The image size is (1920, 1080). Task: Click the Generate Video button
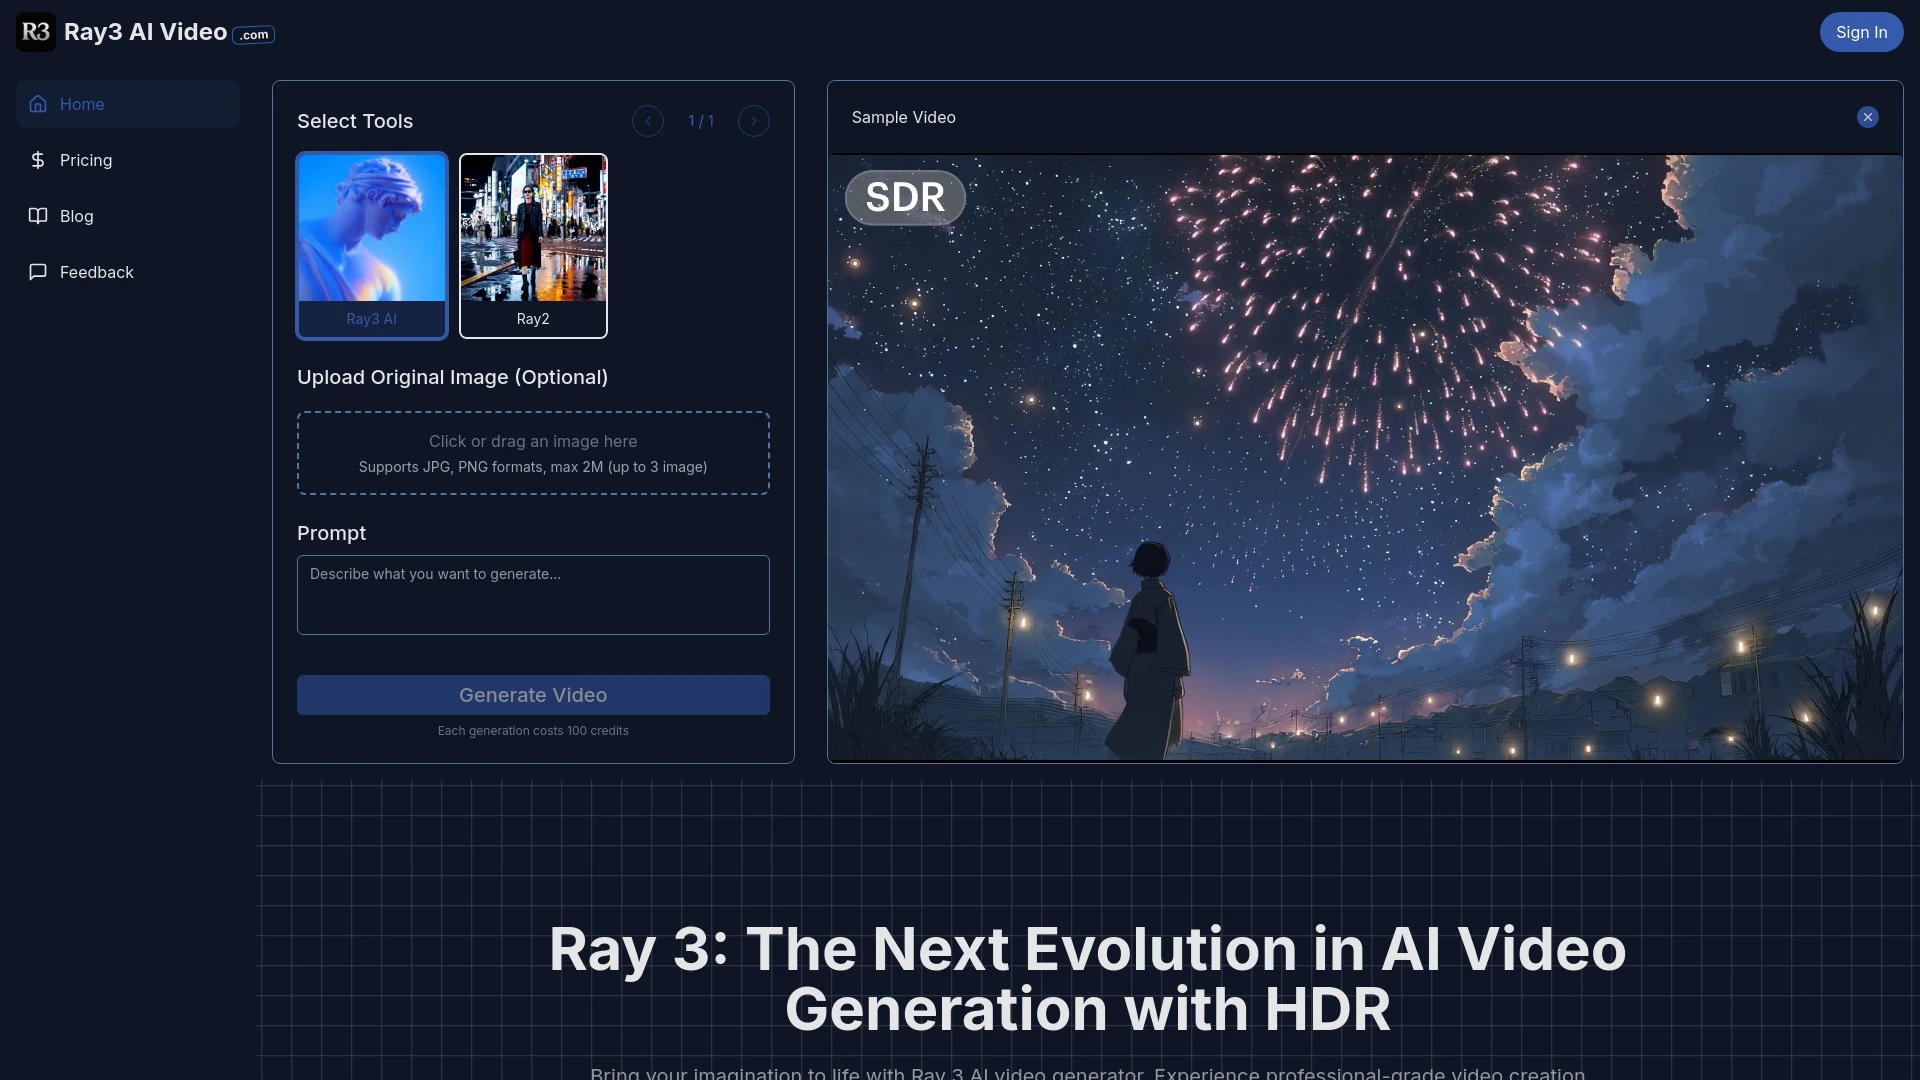(533, 694)
